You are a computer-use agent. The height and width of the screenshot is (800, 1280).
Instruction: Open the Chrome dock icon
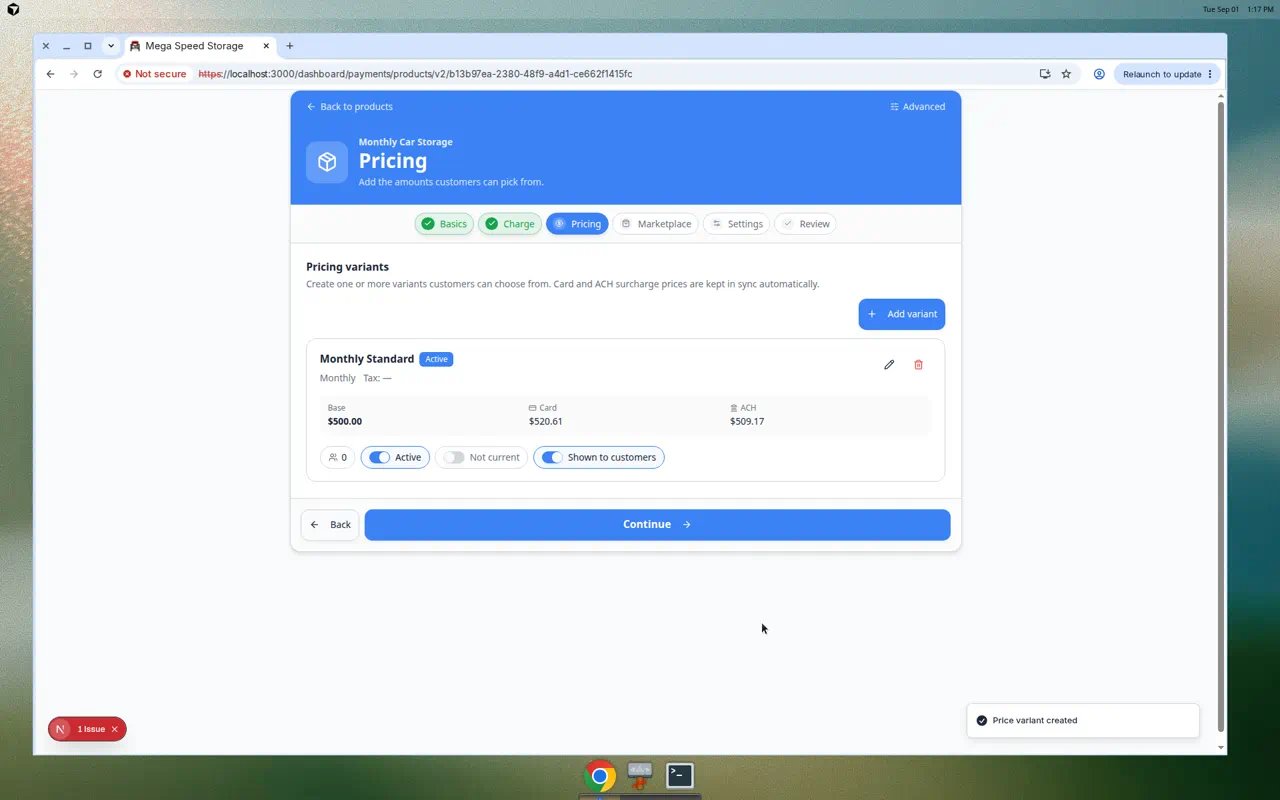pos(600,775)
